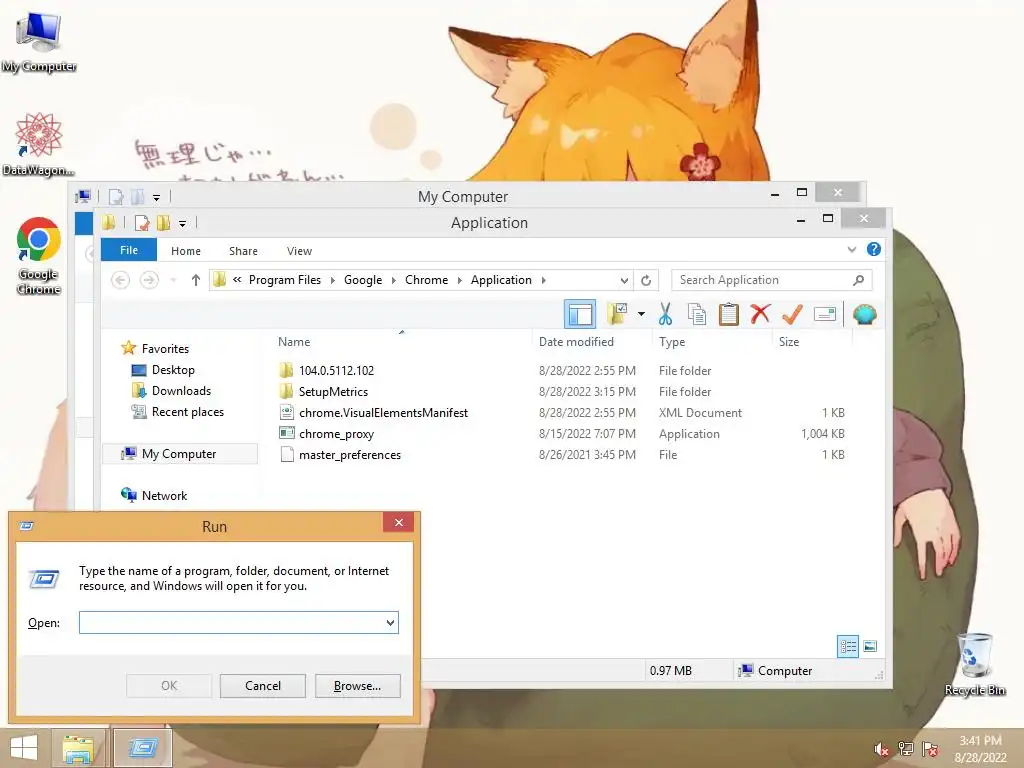Screen dimensions: 1024x768
Task: Click Browse... in the Run dialog
Action: [x=357, y=686]
